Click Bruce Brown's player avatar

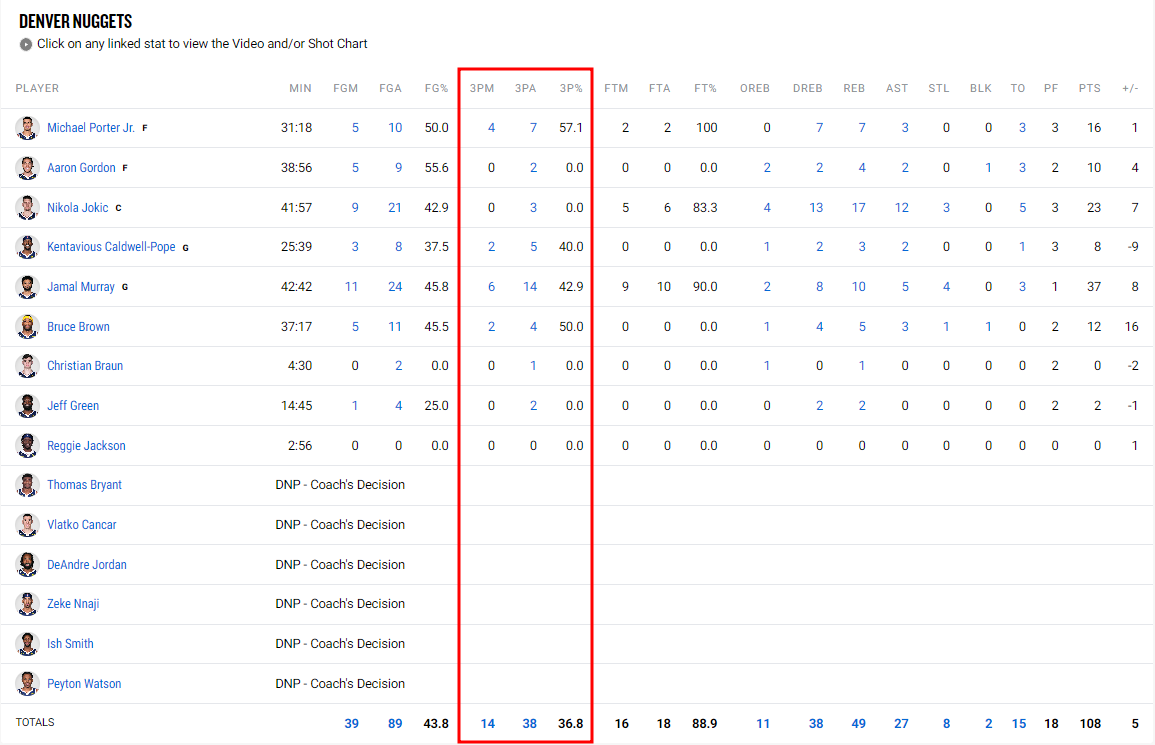pos(27,326)
